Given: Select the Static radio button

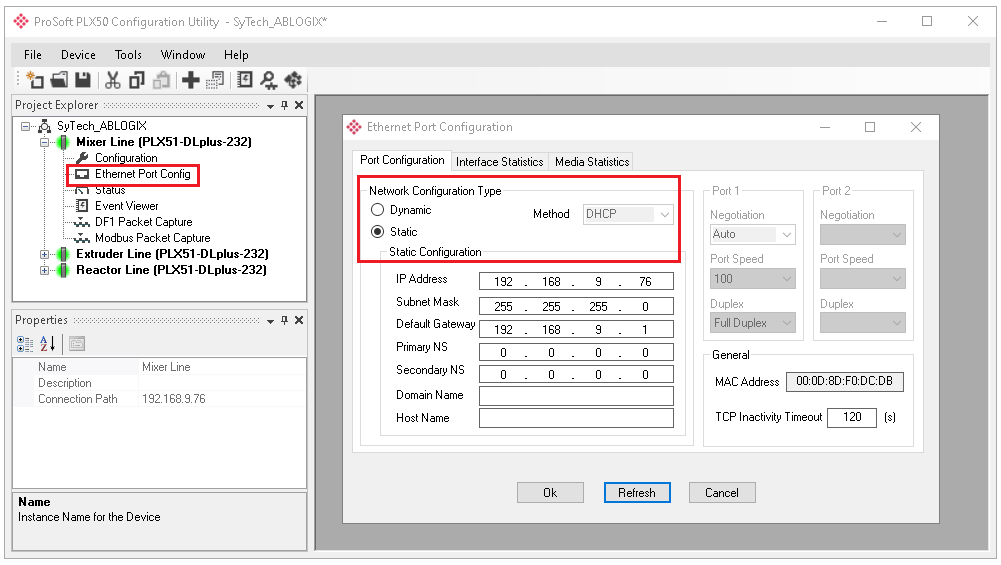Looking at the screenshot, I should click(377, 232).
